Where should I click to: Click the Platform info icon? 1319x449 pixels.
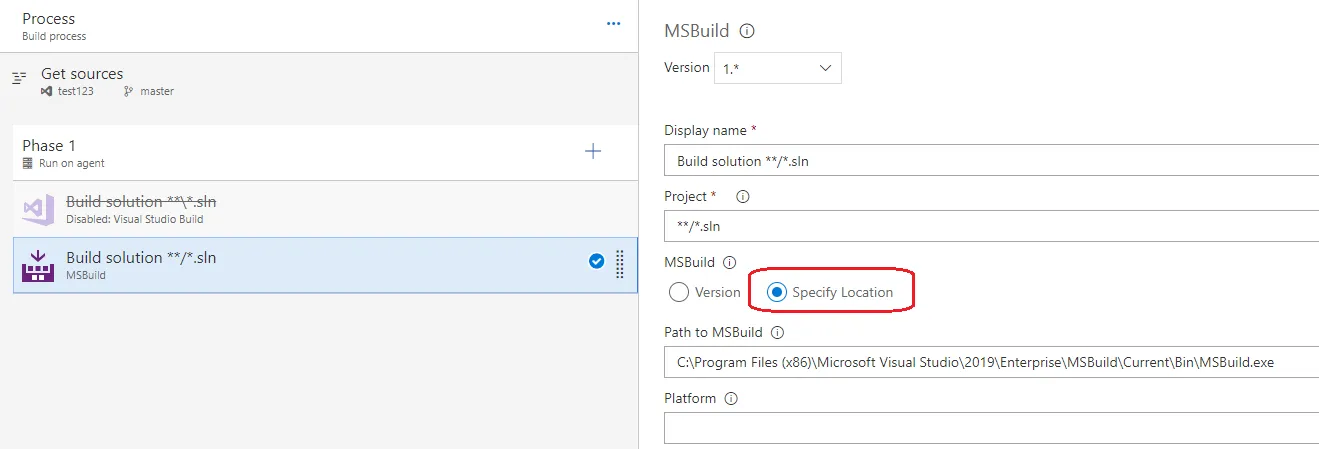point(731,398)
